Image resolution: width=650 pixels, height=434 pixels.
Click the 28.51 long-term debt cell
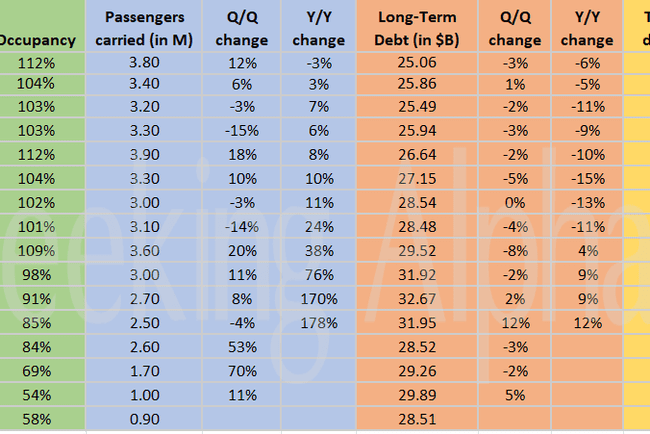point(415,417)
